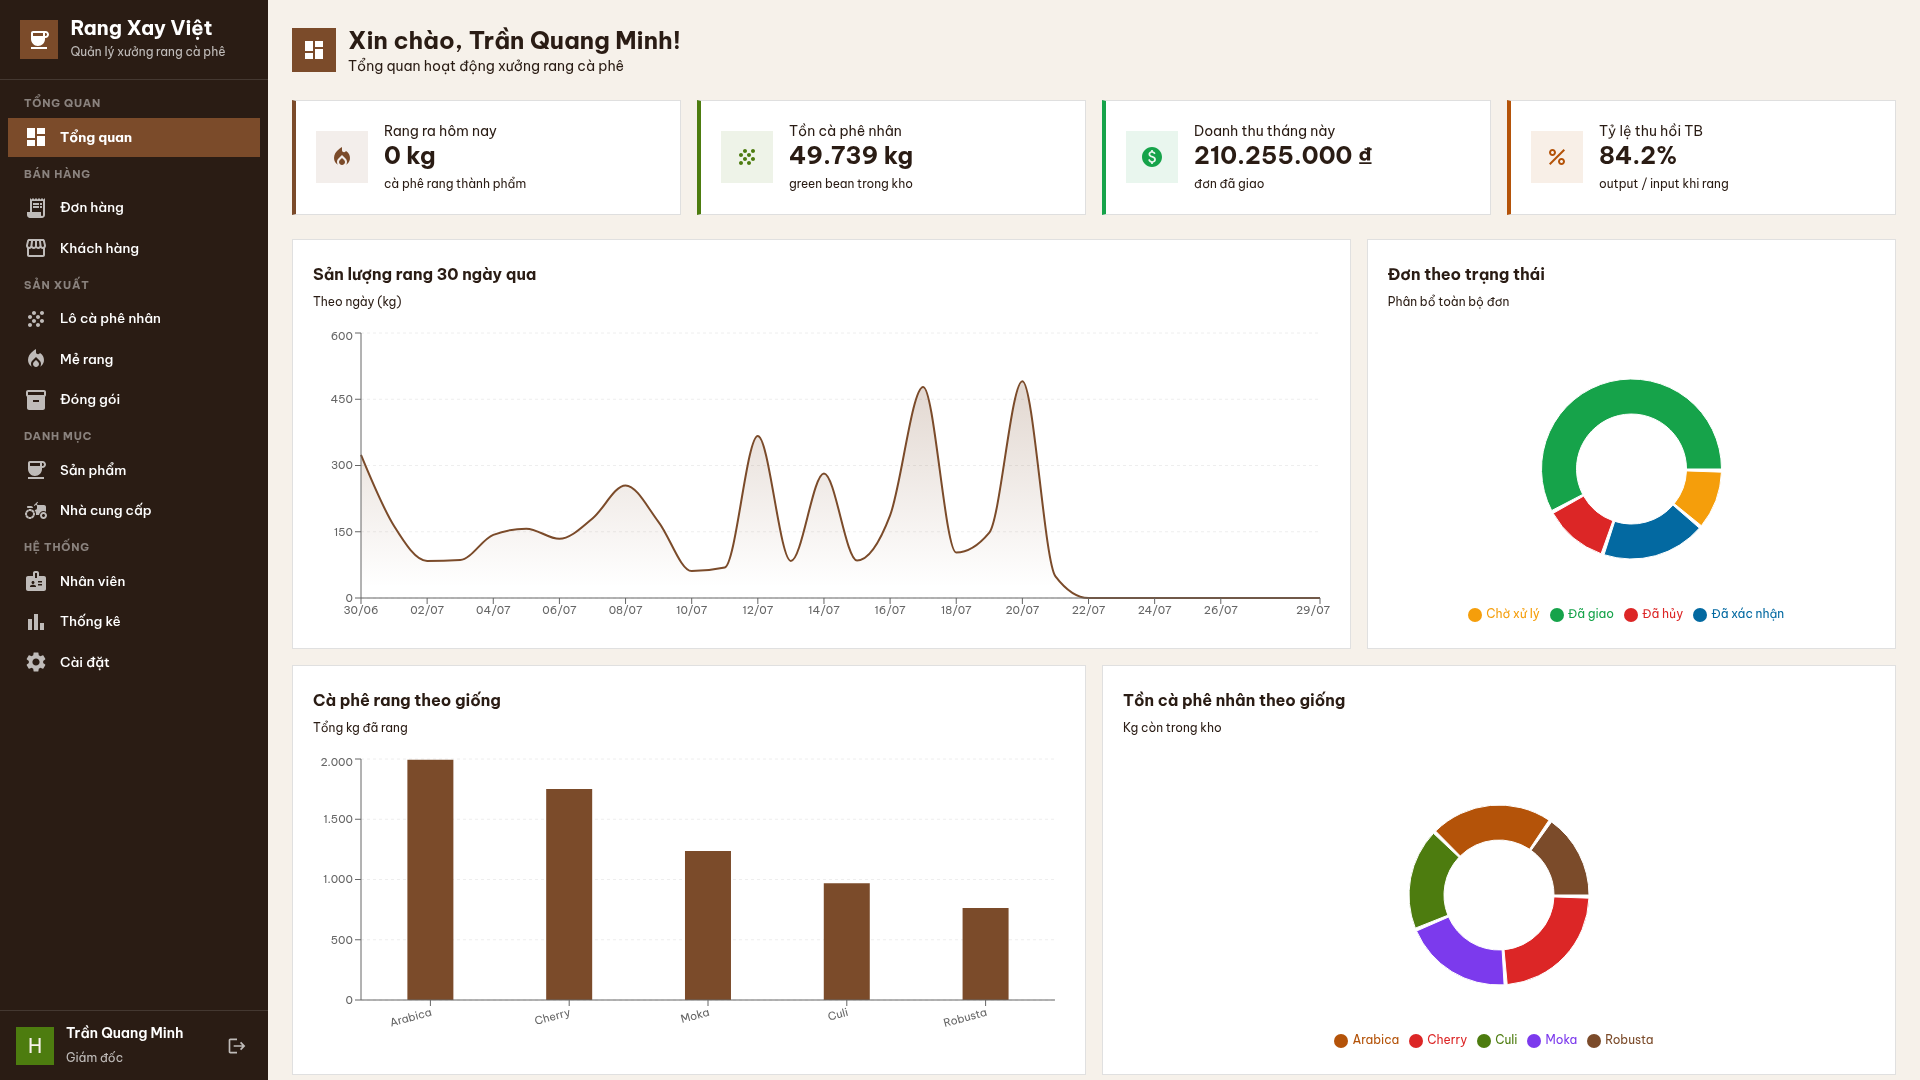Open the Đóng gói box icon

click(x=36, y=400)
